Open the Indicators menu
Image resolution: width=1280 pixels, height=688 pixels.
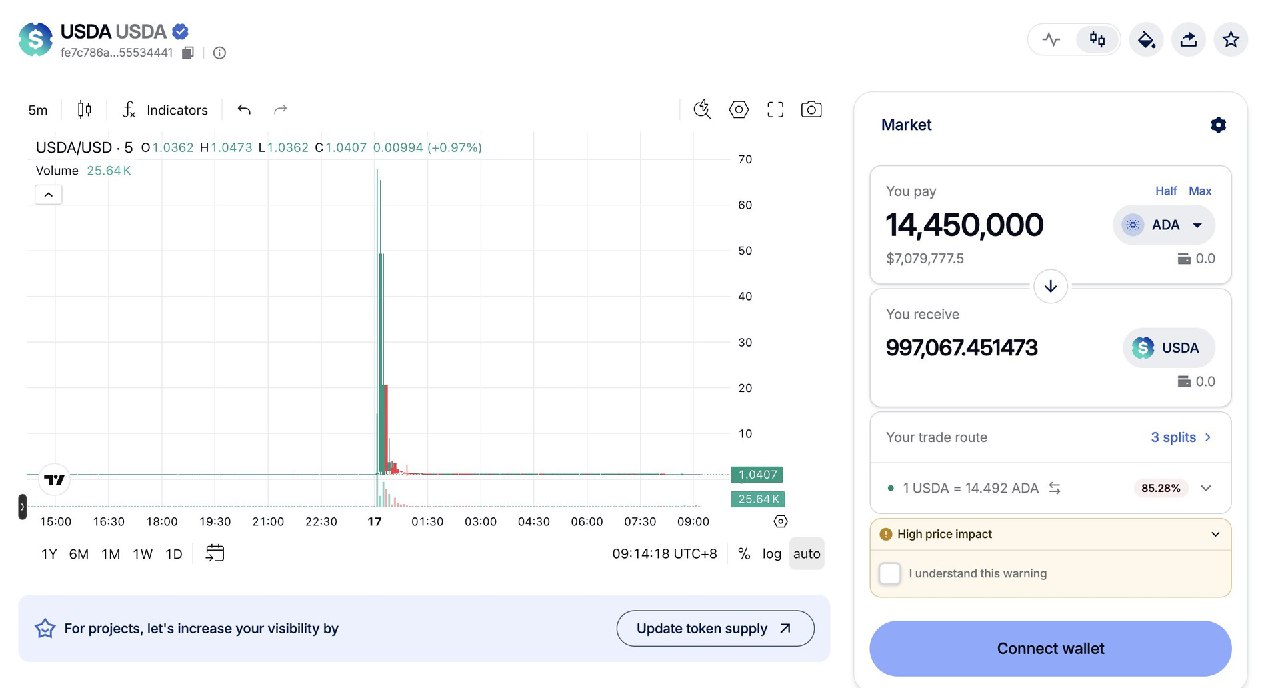[x=166, y=110]
